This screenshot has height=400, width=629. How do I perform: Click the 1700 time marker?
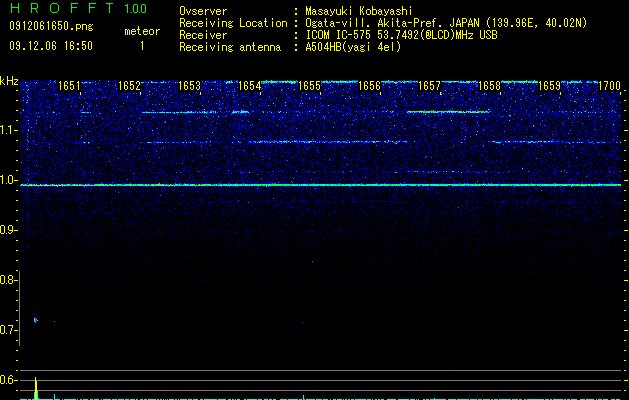(x=609, y=85)
